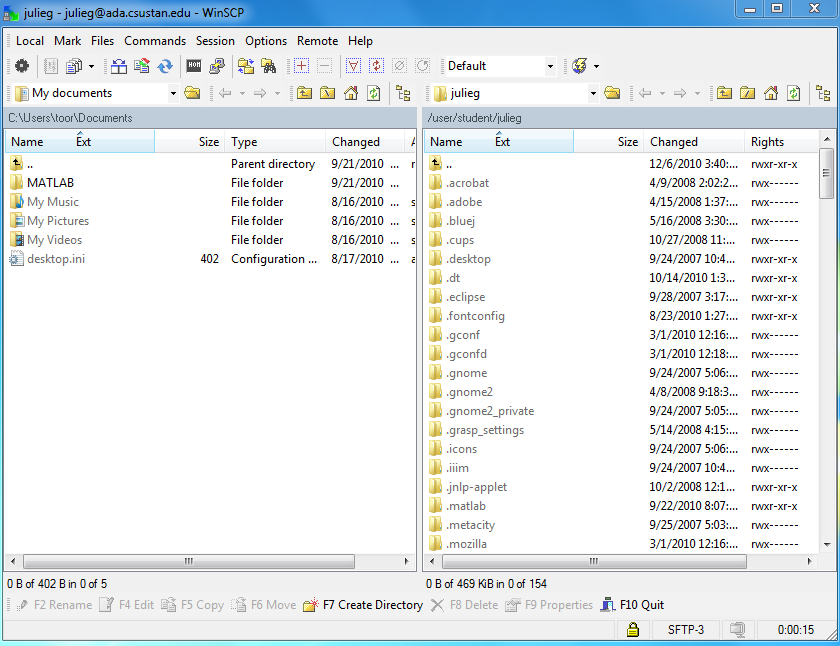This screenshot has width=840, height=646.
Task: Click the Synchronize icon with green arrows
Action: (142, 66)
